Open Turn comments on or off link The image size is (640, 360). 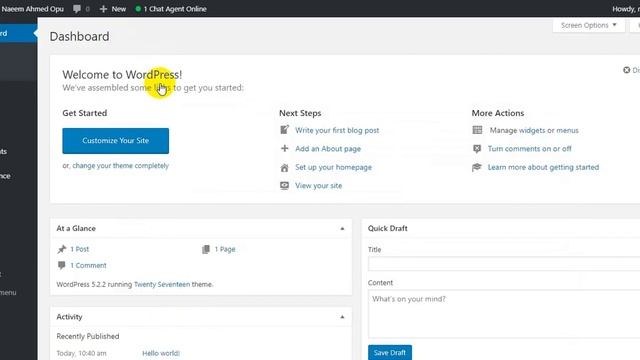(x=529, y=149)
